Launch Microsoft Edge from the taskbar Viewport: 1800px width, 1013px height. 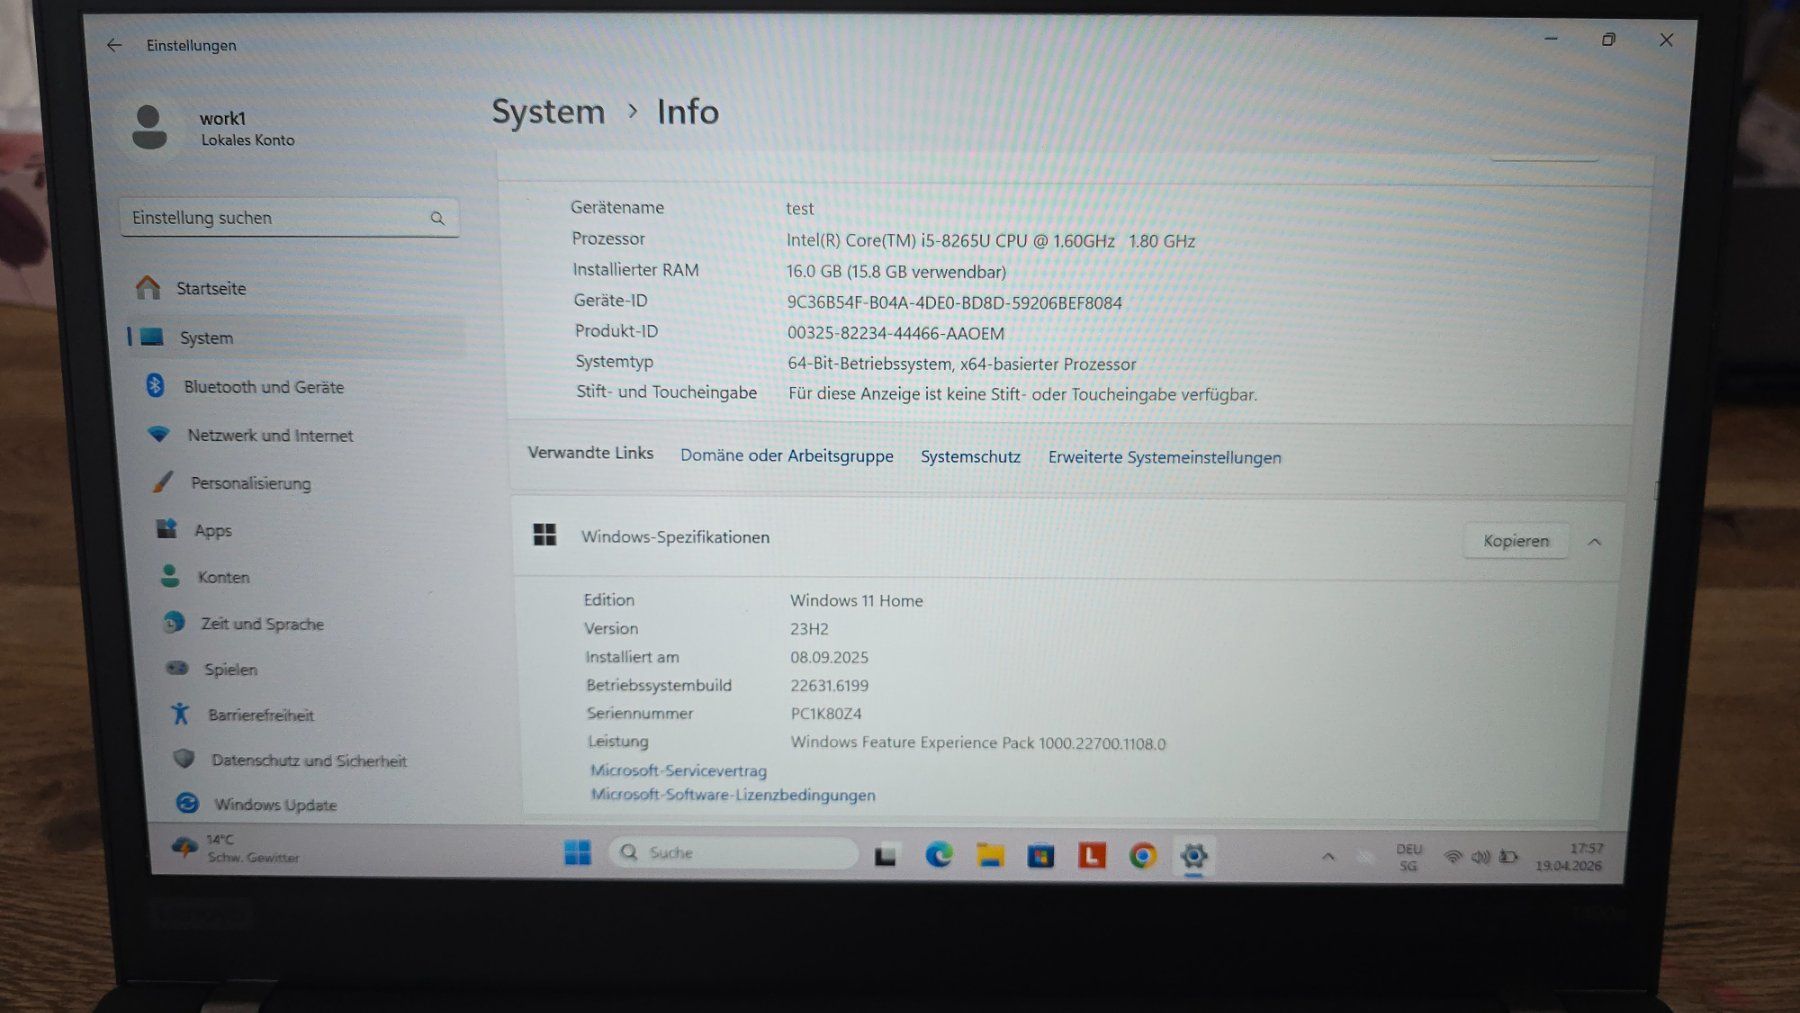(938, 855)
